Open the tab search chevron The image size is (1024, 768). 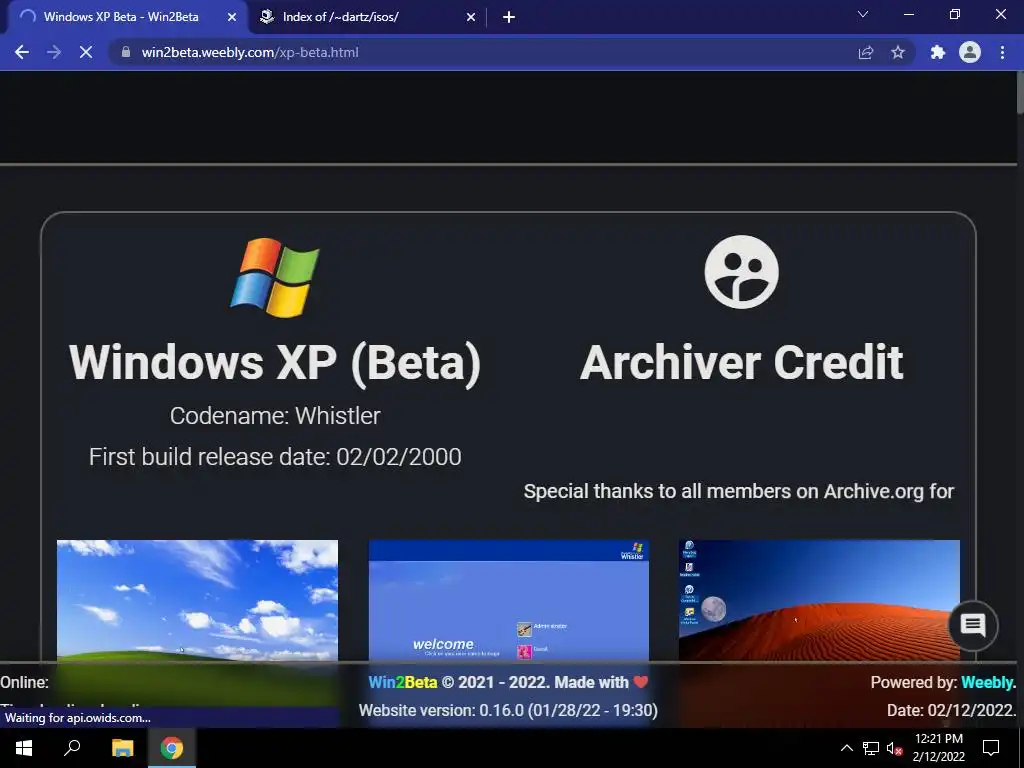[x=863, y=14]
